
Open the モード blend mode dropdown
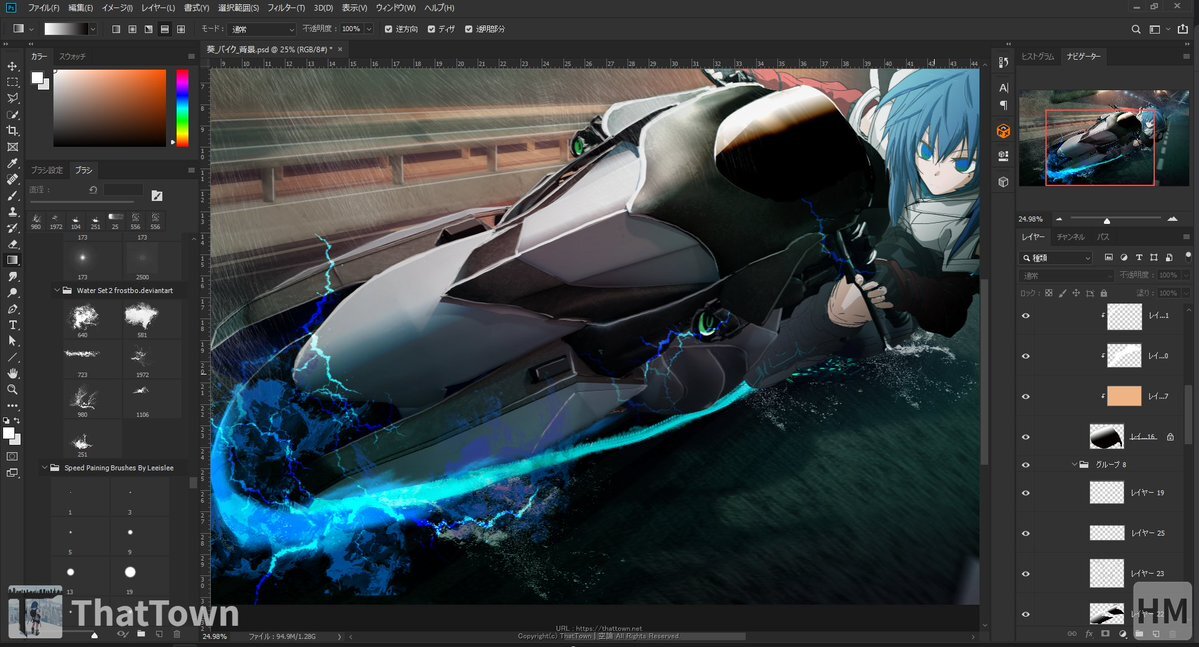pos(262,29)
